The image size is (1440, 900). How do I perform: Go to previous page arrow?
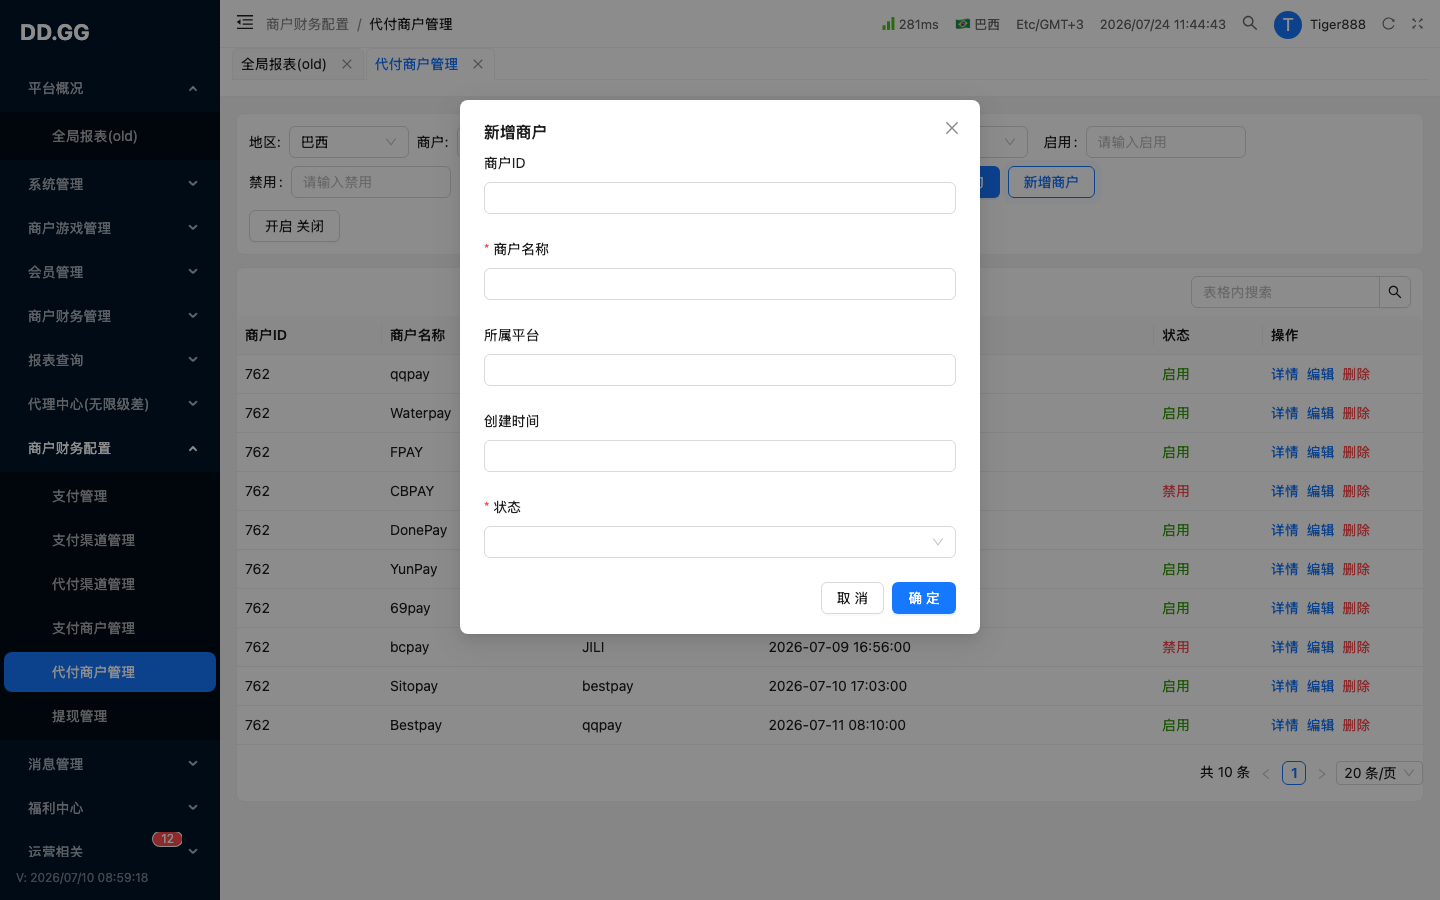(x=1266, y=773)
